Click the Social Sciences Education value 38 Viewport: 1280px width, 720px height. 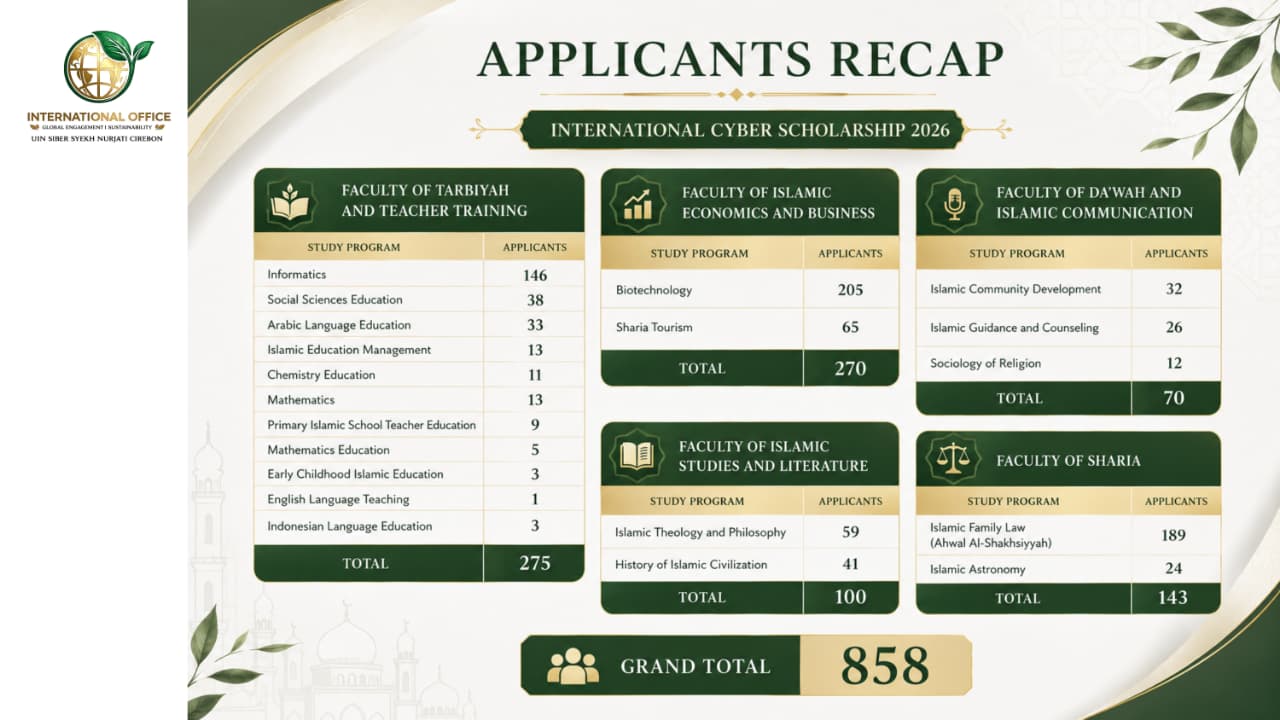(535, 300)
